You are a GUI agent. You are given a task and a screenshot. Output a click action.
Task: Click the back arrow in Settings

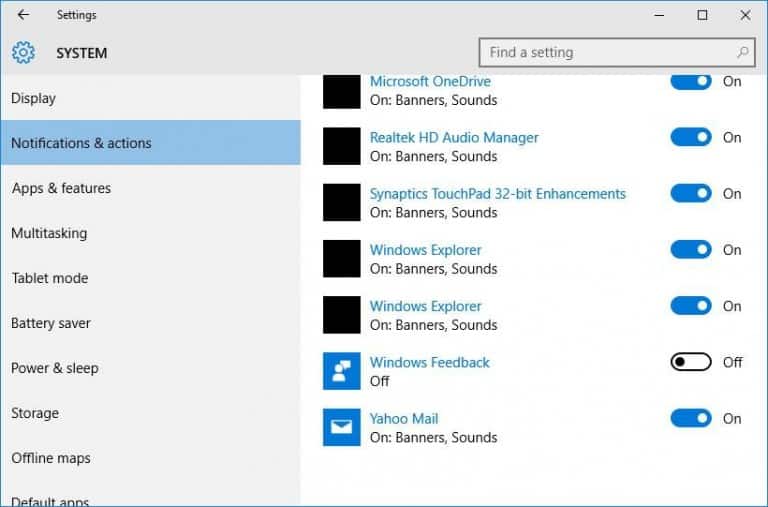click(x=23, y=15)
